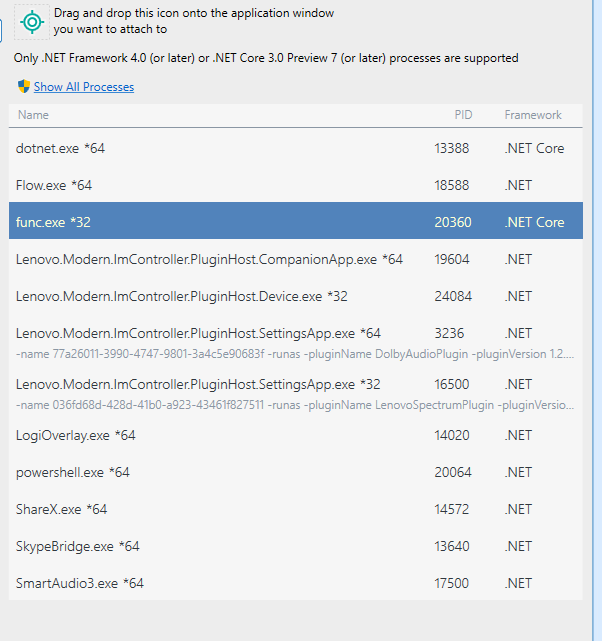Image resolution: width=602 pixels, height=641 pixels.
Task: Open the Show All Processes link
Action: (84, 87)
